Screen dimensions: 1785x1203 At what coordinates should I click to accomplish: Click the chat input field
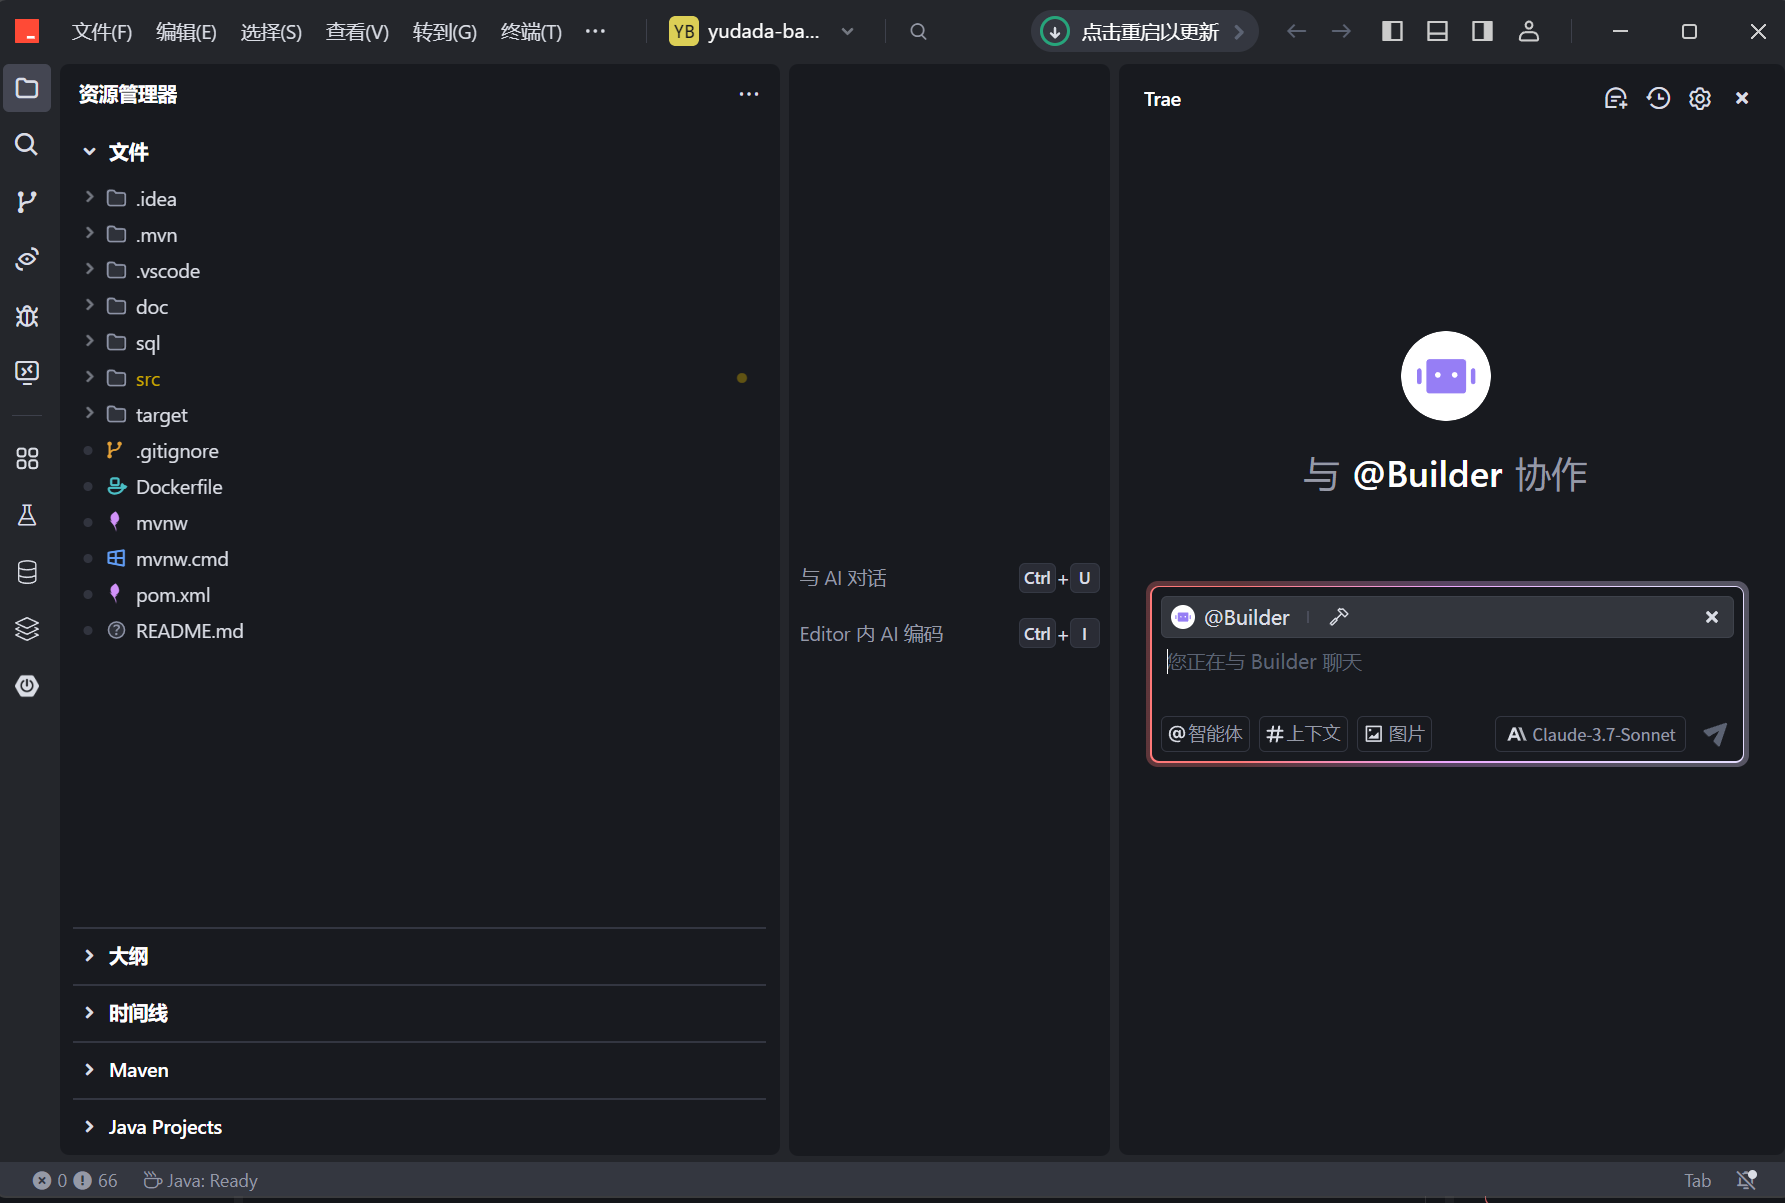click(1400, 661)
